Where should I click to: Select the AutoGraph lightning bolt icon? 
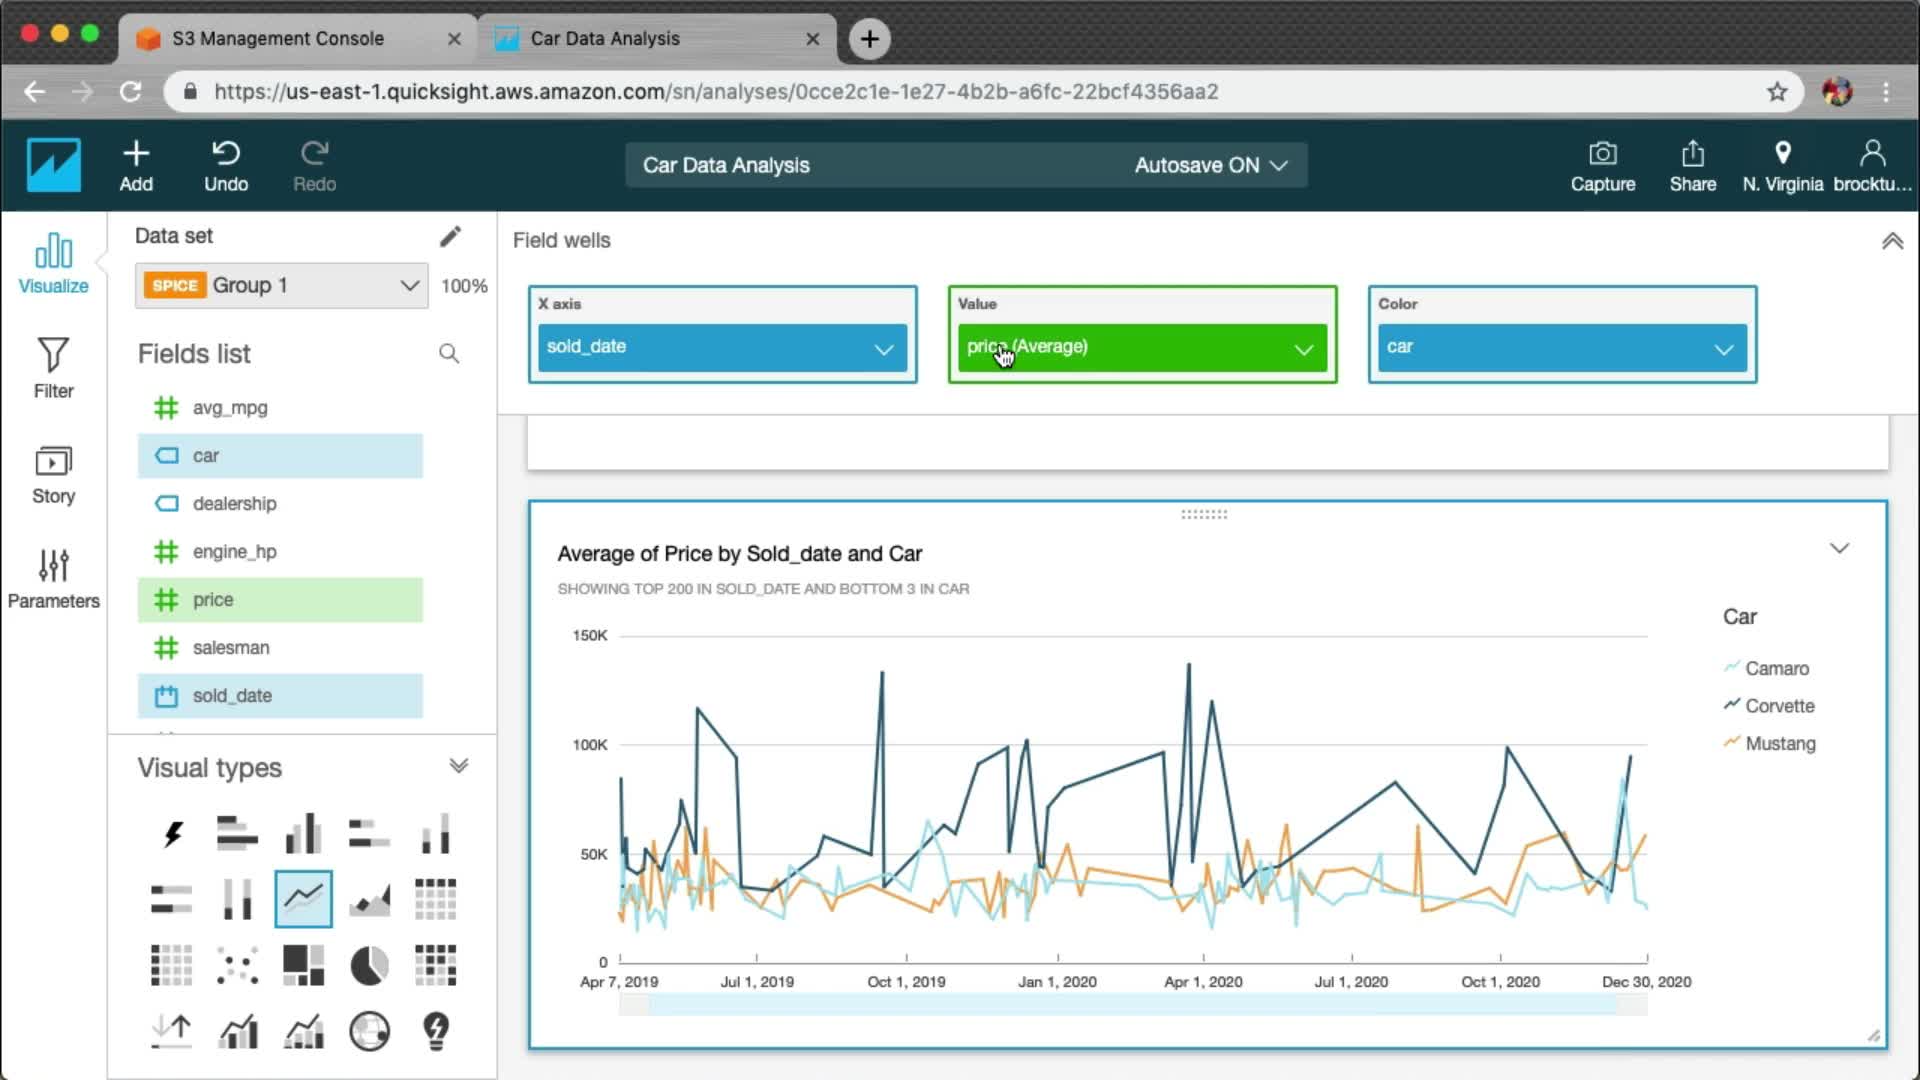coord(172,834)
